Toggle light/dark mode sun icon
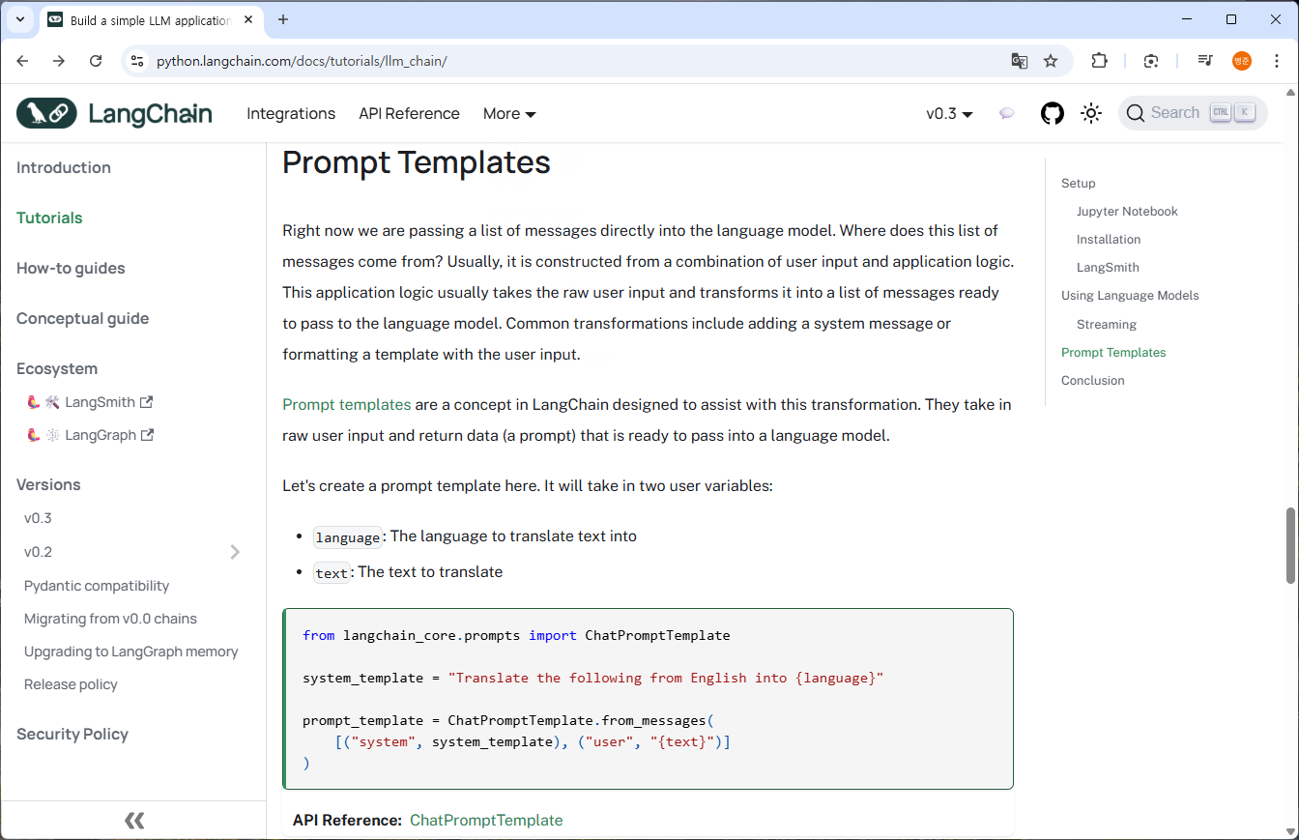Image resolution: width=1299 pixels, height=840 pixels. pos(1091,113)
